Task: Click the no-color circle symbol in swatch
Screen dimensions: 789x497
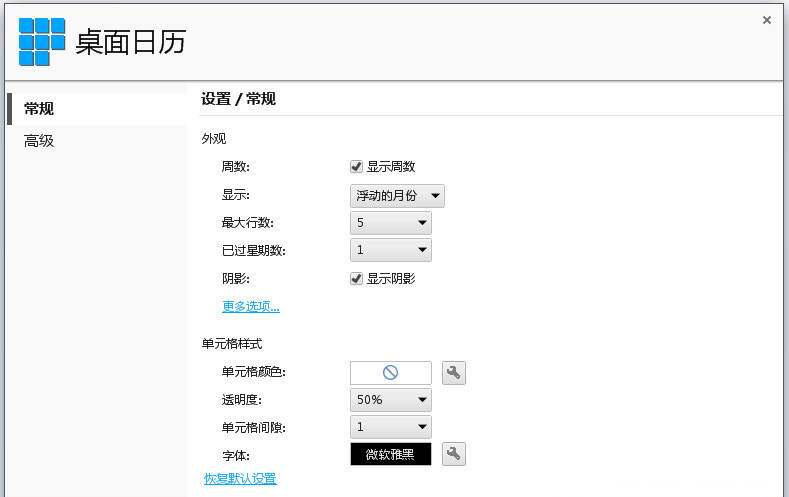Action: click(391, 373)
